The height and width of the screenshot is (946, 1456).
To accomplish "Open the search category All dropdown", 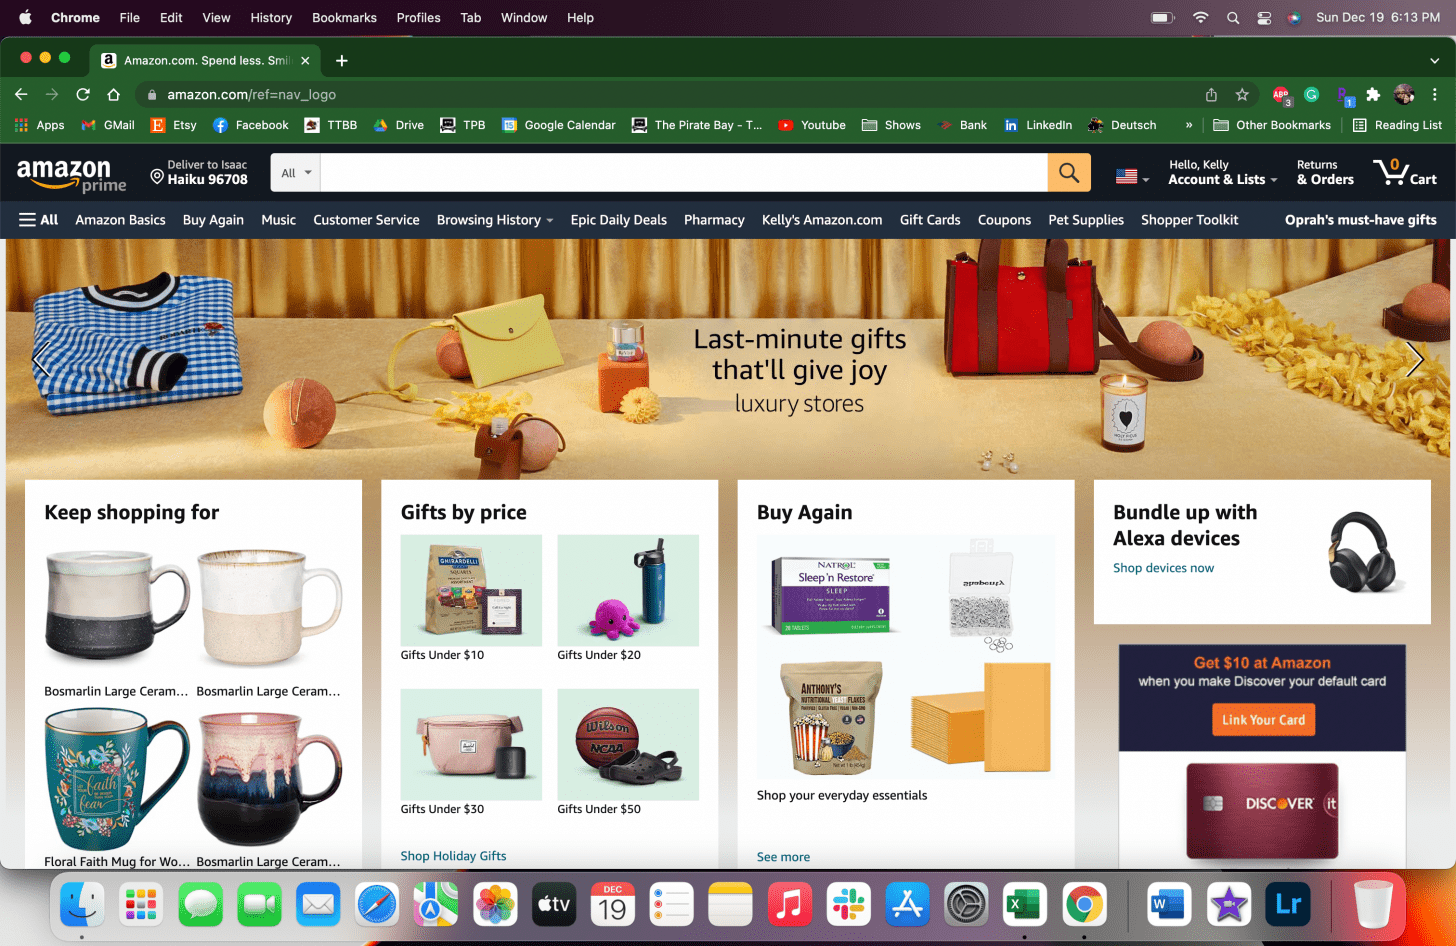I will pos(296,173).
